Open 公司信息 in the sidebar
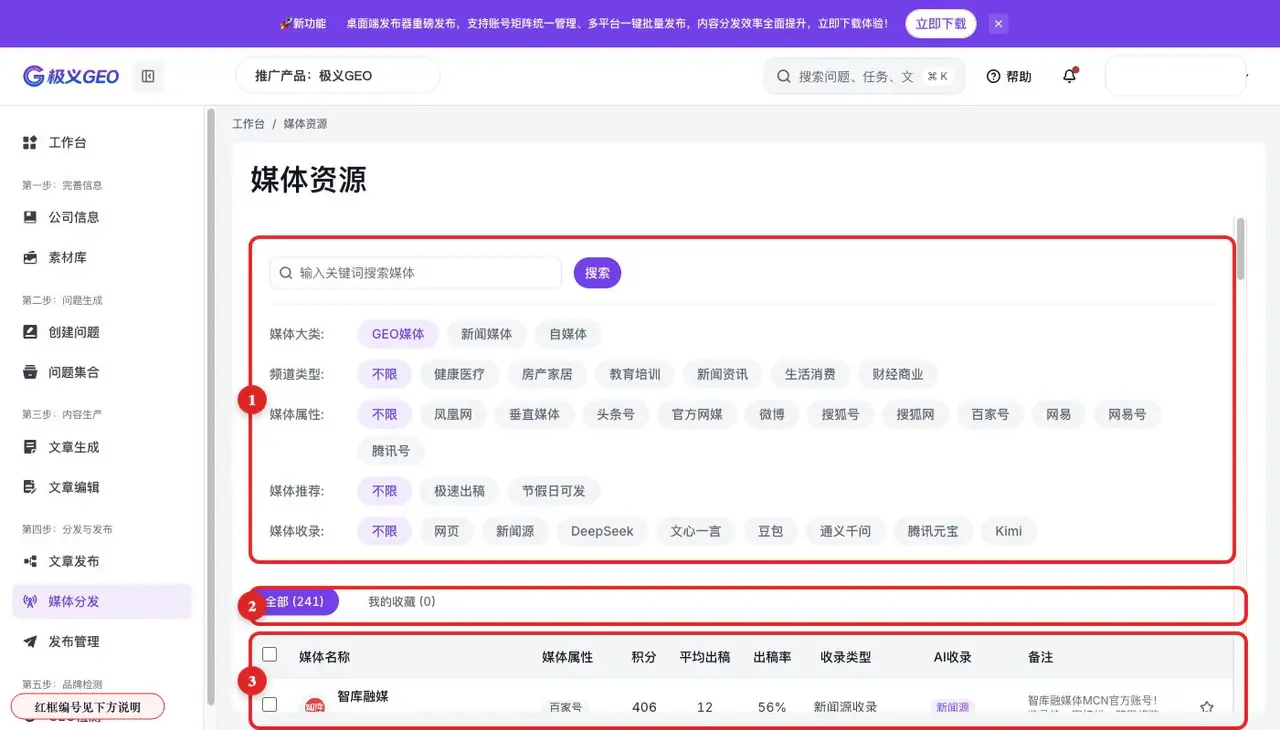The height and width of the screenshot is (730, 1280). pyautogui.click(x=102, y=217)
